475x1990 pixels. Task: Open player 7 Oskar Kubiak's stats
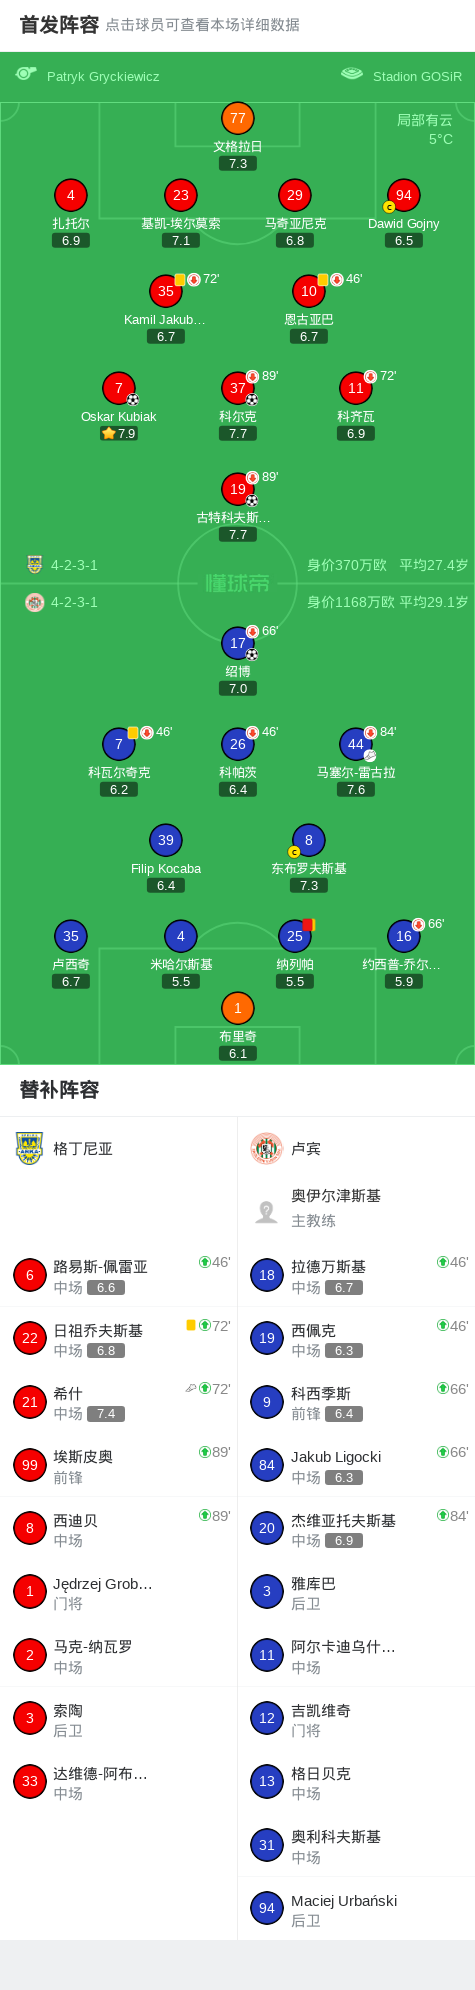(119, 388)
